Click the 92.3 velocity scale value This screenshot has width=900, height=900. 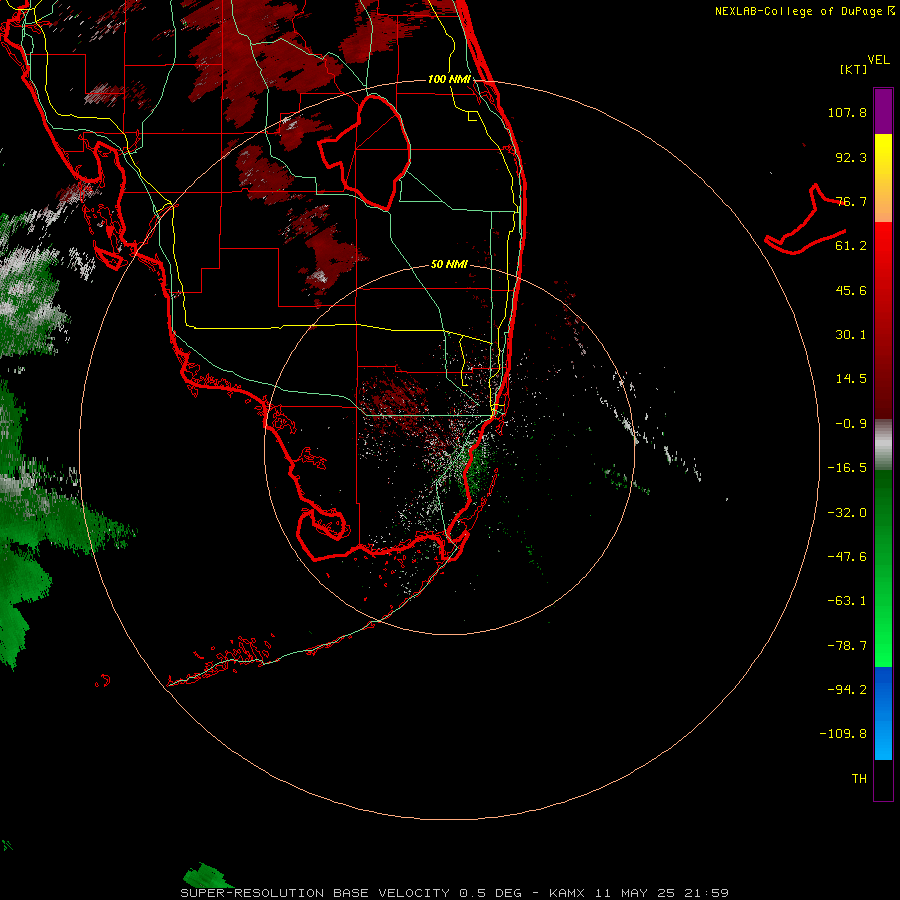point(851,157)
